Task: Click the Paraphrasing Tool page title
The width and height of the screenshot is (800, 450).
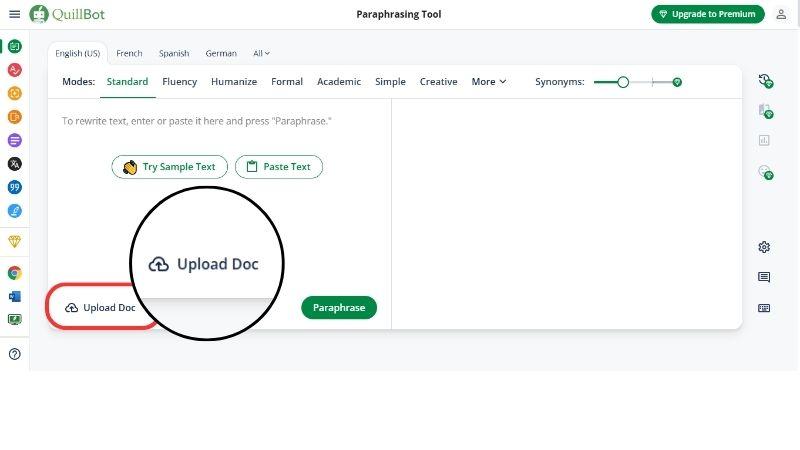Action: point(398,14)
